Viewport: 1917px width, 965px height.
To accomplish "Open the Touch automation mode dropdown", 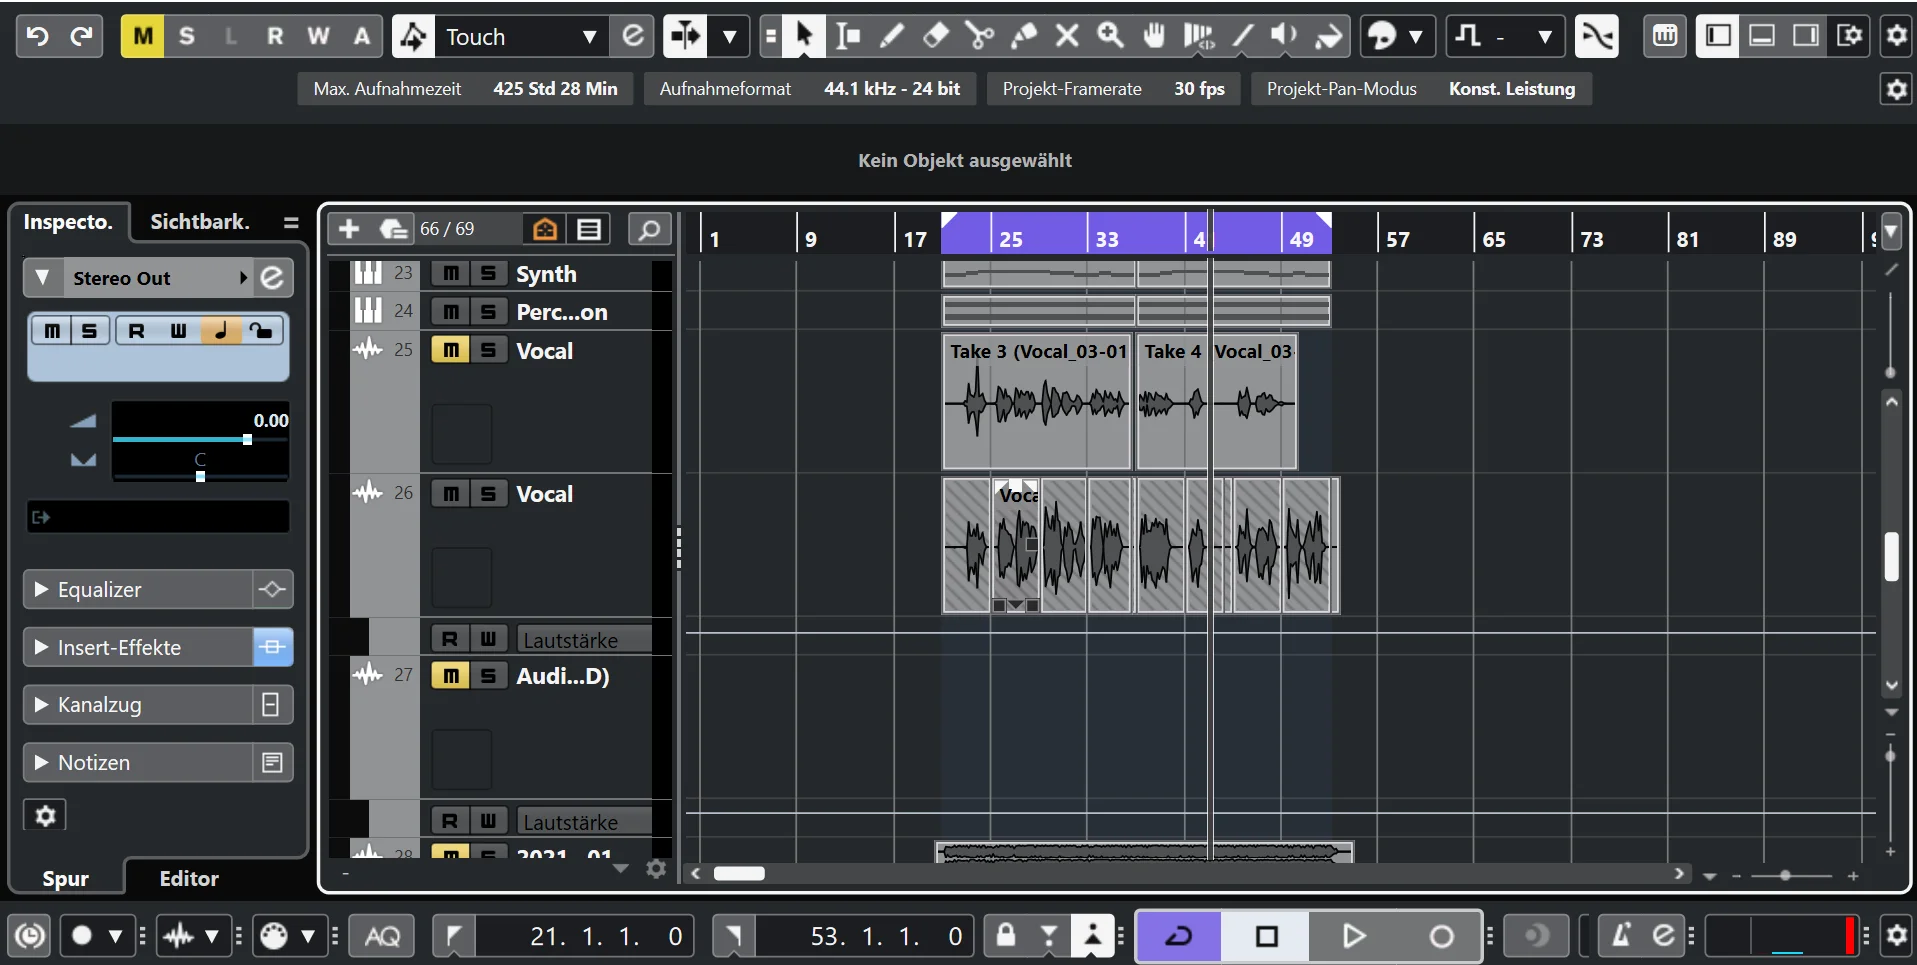I will pyautogui.click(x=590, y=37).
